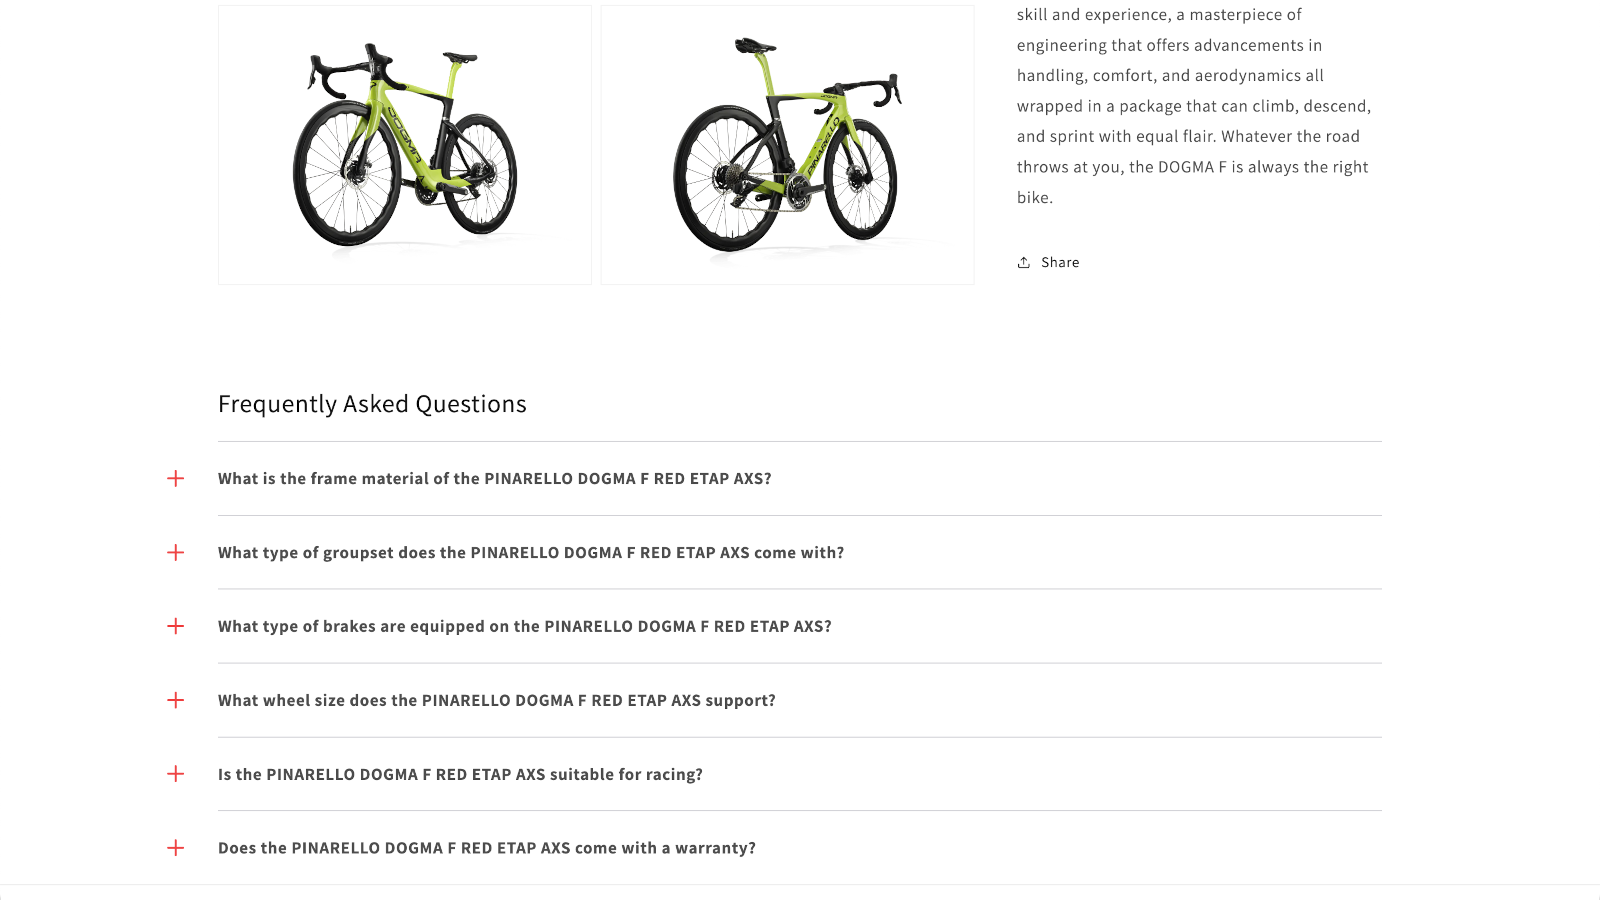
Task: Click the plus icon beside the groupset question
Action: [x=175, y=552]
